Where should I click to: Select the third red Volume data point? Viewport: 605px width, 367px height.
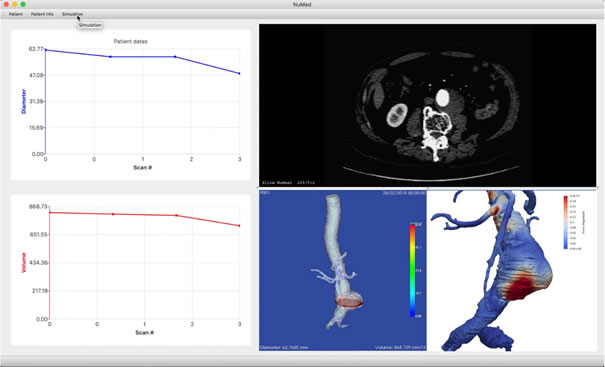[177, 215]
